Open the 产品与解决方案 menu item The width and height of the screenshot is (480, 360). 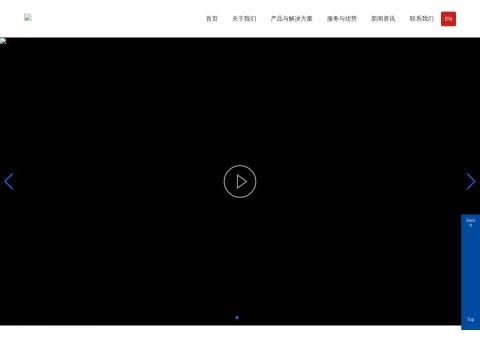point(291,19)
